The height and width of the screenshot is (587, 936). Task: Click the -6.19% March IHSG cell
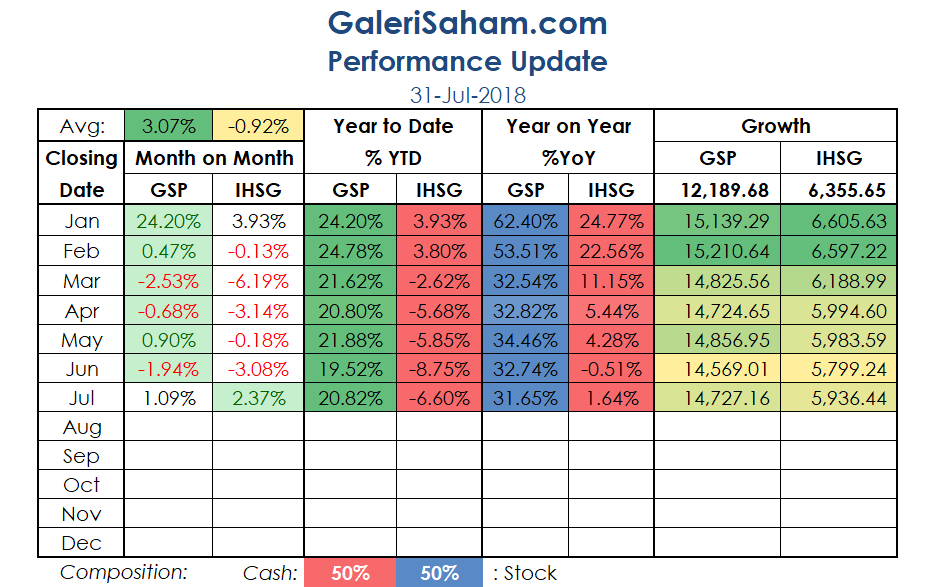[x=258, y=278]
